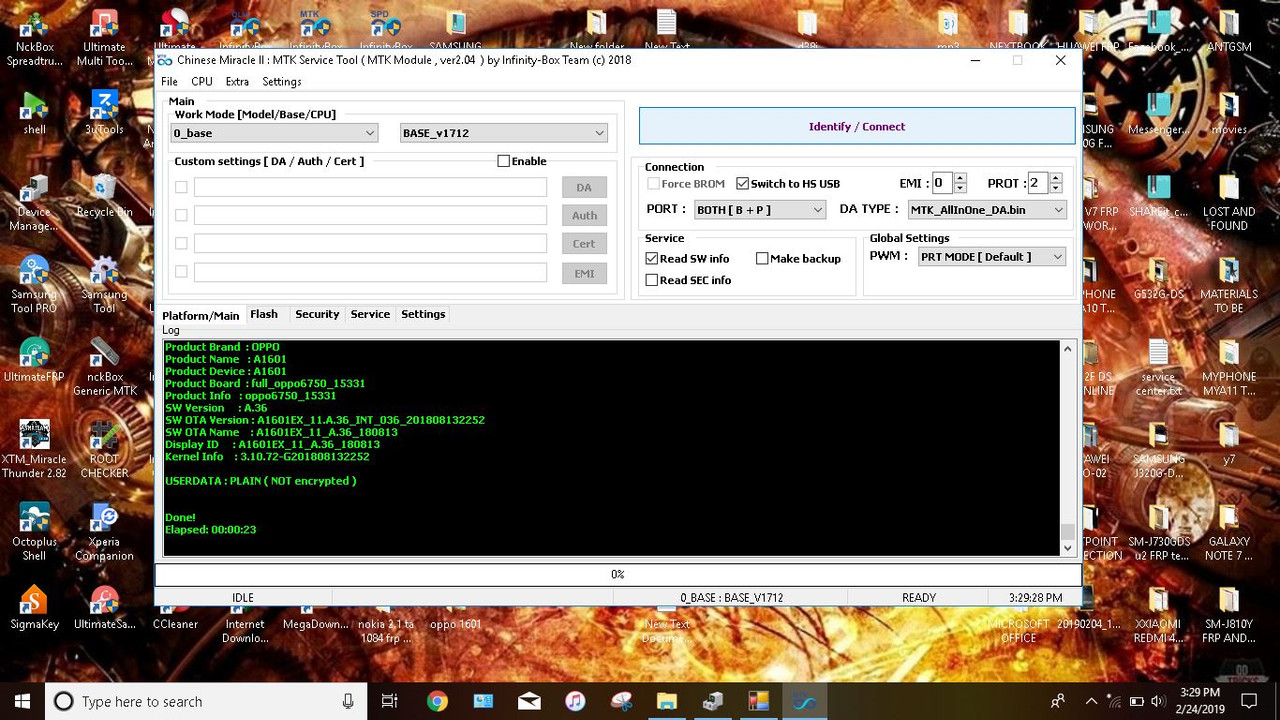This screenshot has width=1280, height=720.
Task: Open the File menu
Action: pyautogui.click(x=169, y=82)
